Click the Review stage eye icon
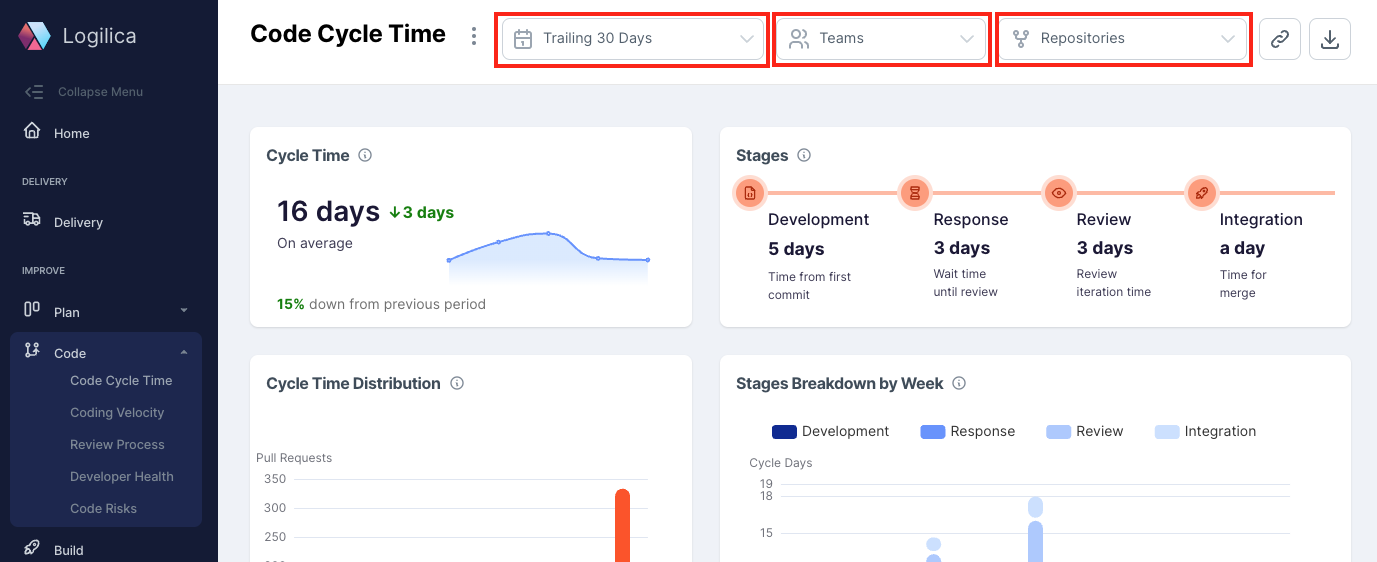 click(1059, 192)
